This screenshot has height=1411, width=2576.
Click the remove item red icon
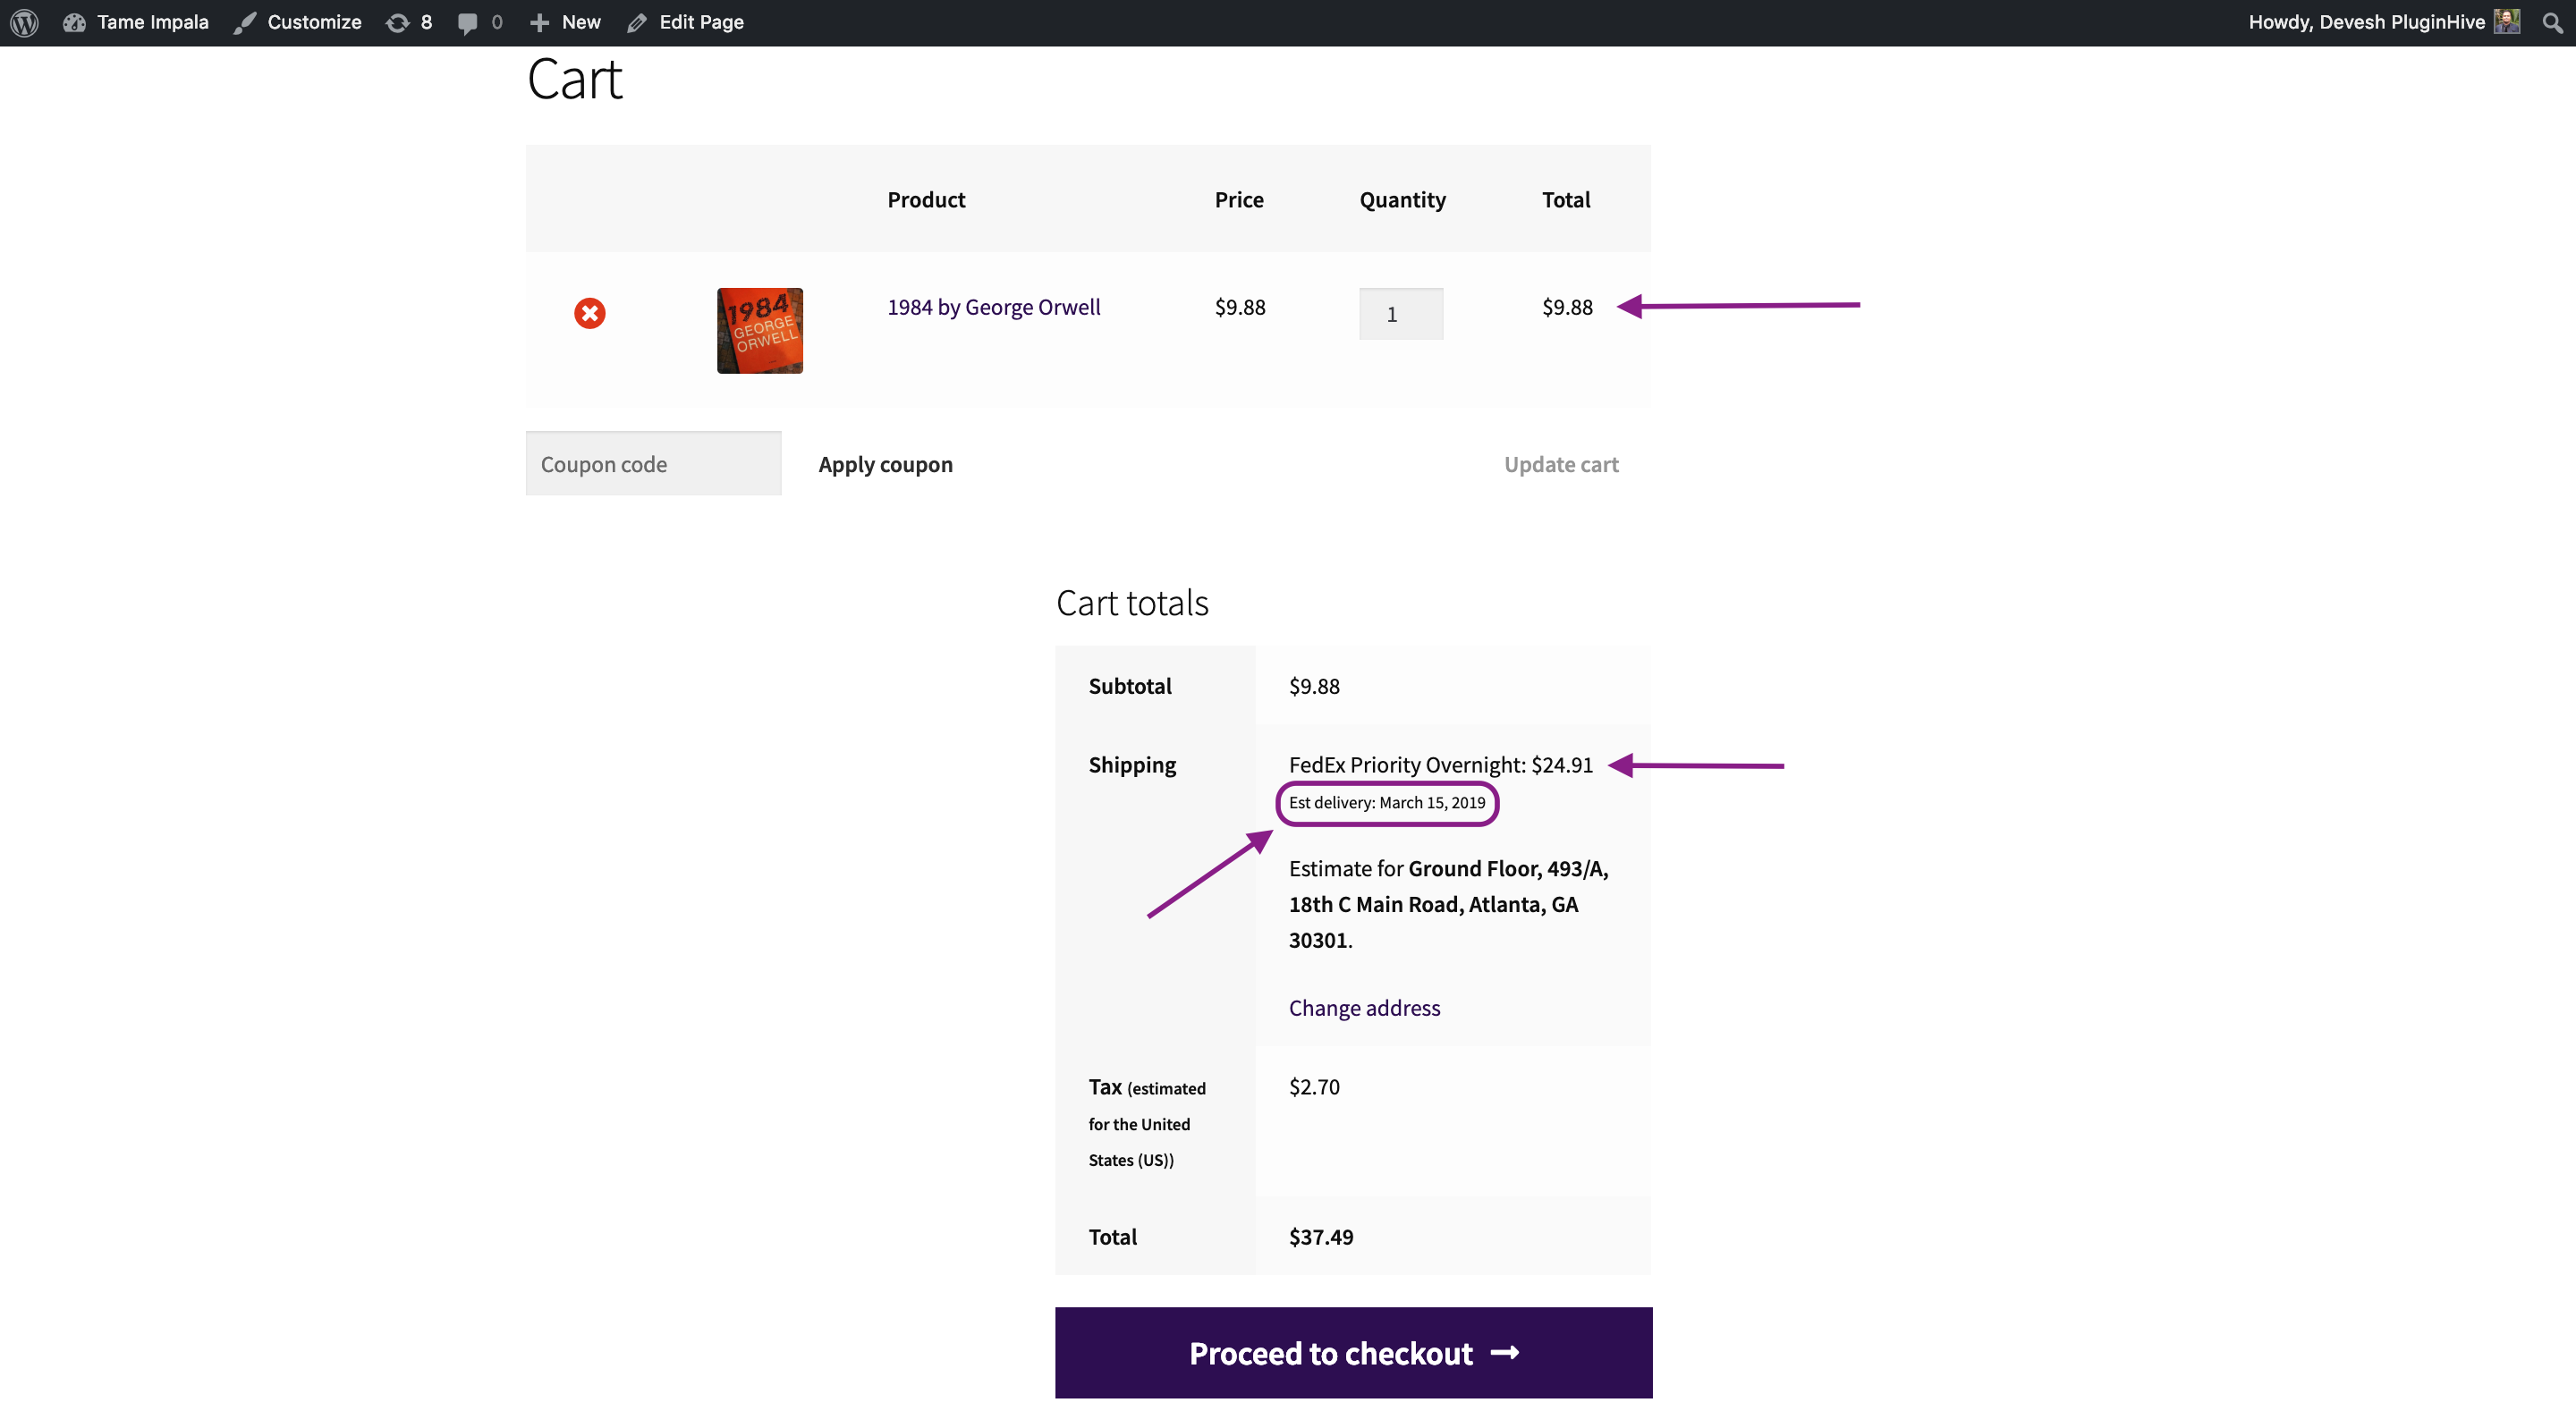589,313
